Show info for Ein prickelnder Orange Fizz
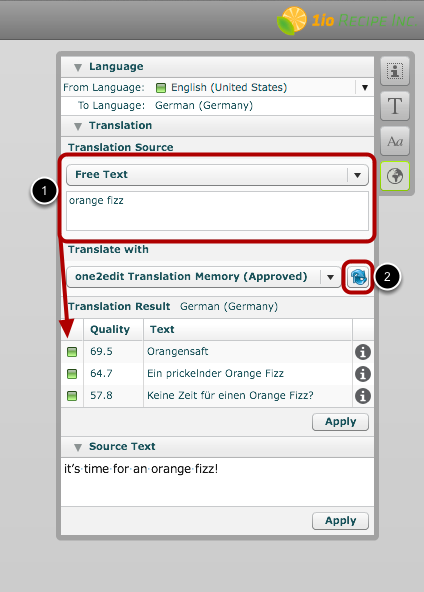The height and width of the screenshot is (592, 424). [x=362, y=374]
